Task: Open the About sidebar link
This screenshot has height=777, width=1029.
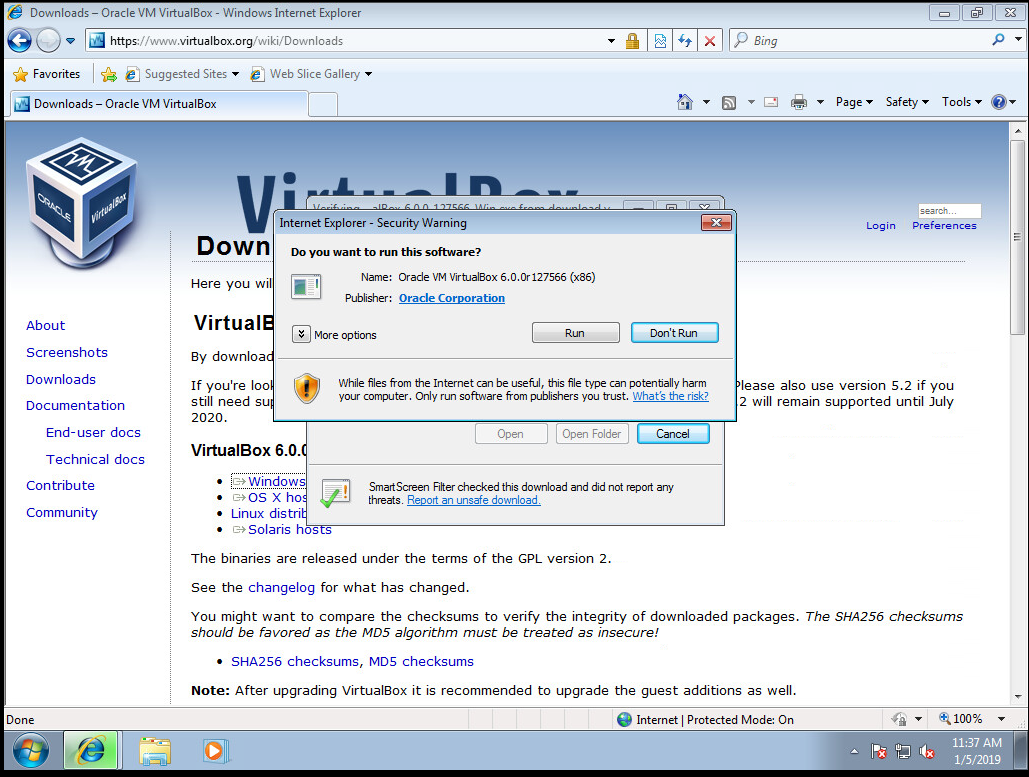Action: (x=45, y=326)
